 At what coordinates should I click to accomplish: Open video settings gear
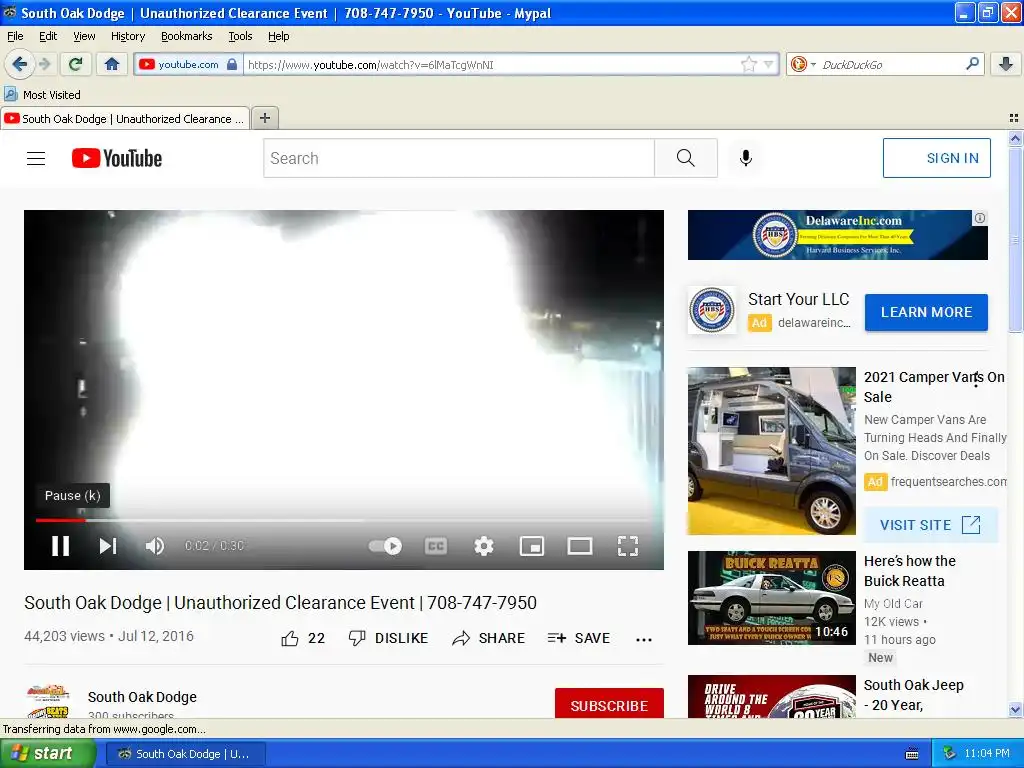point(484,546)
